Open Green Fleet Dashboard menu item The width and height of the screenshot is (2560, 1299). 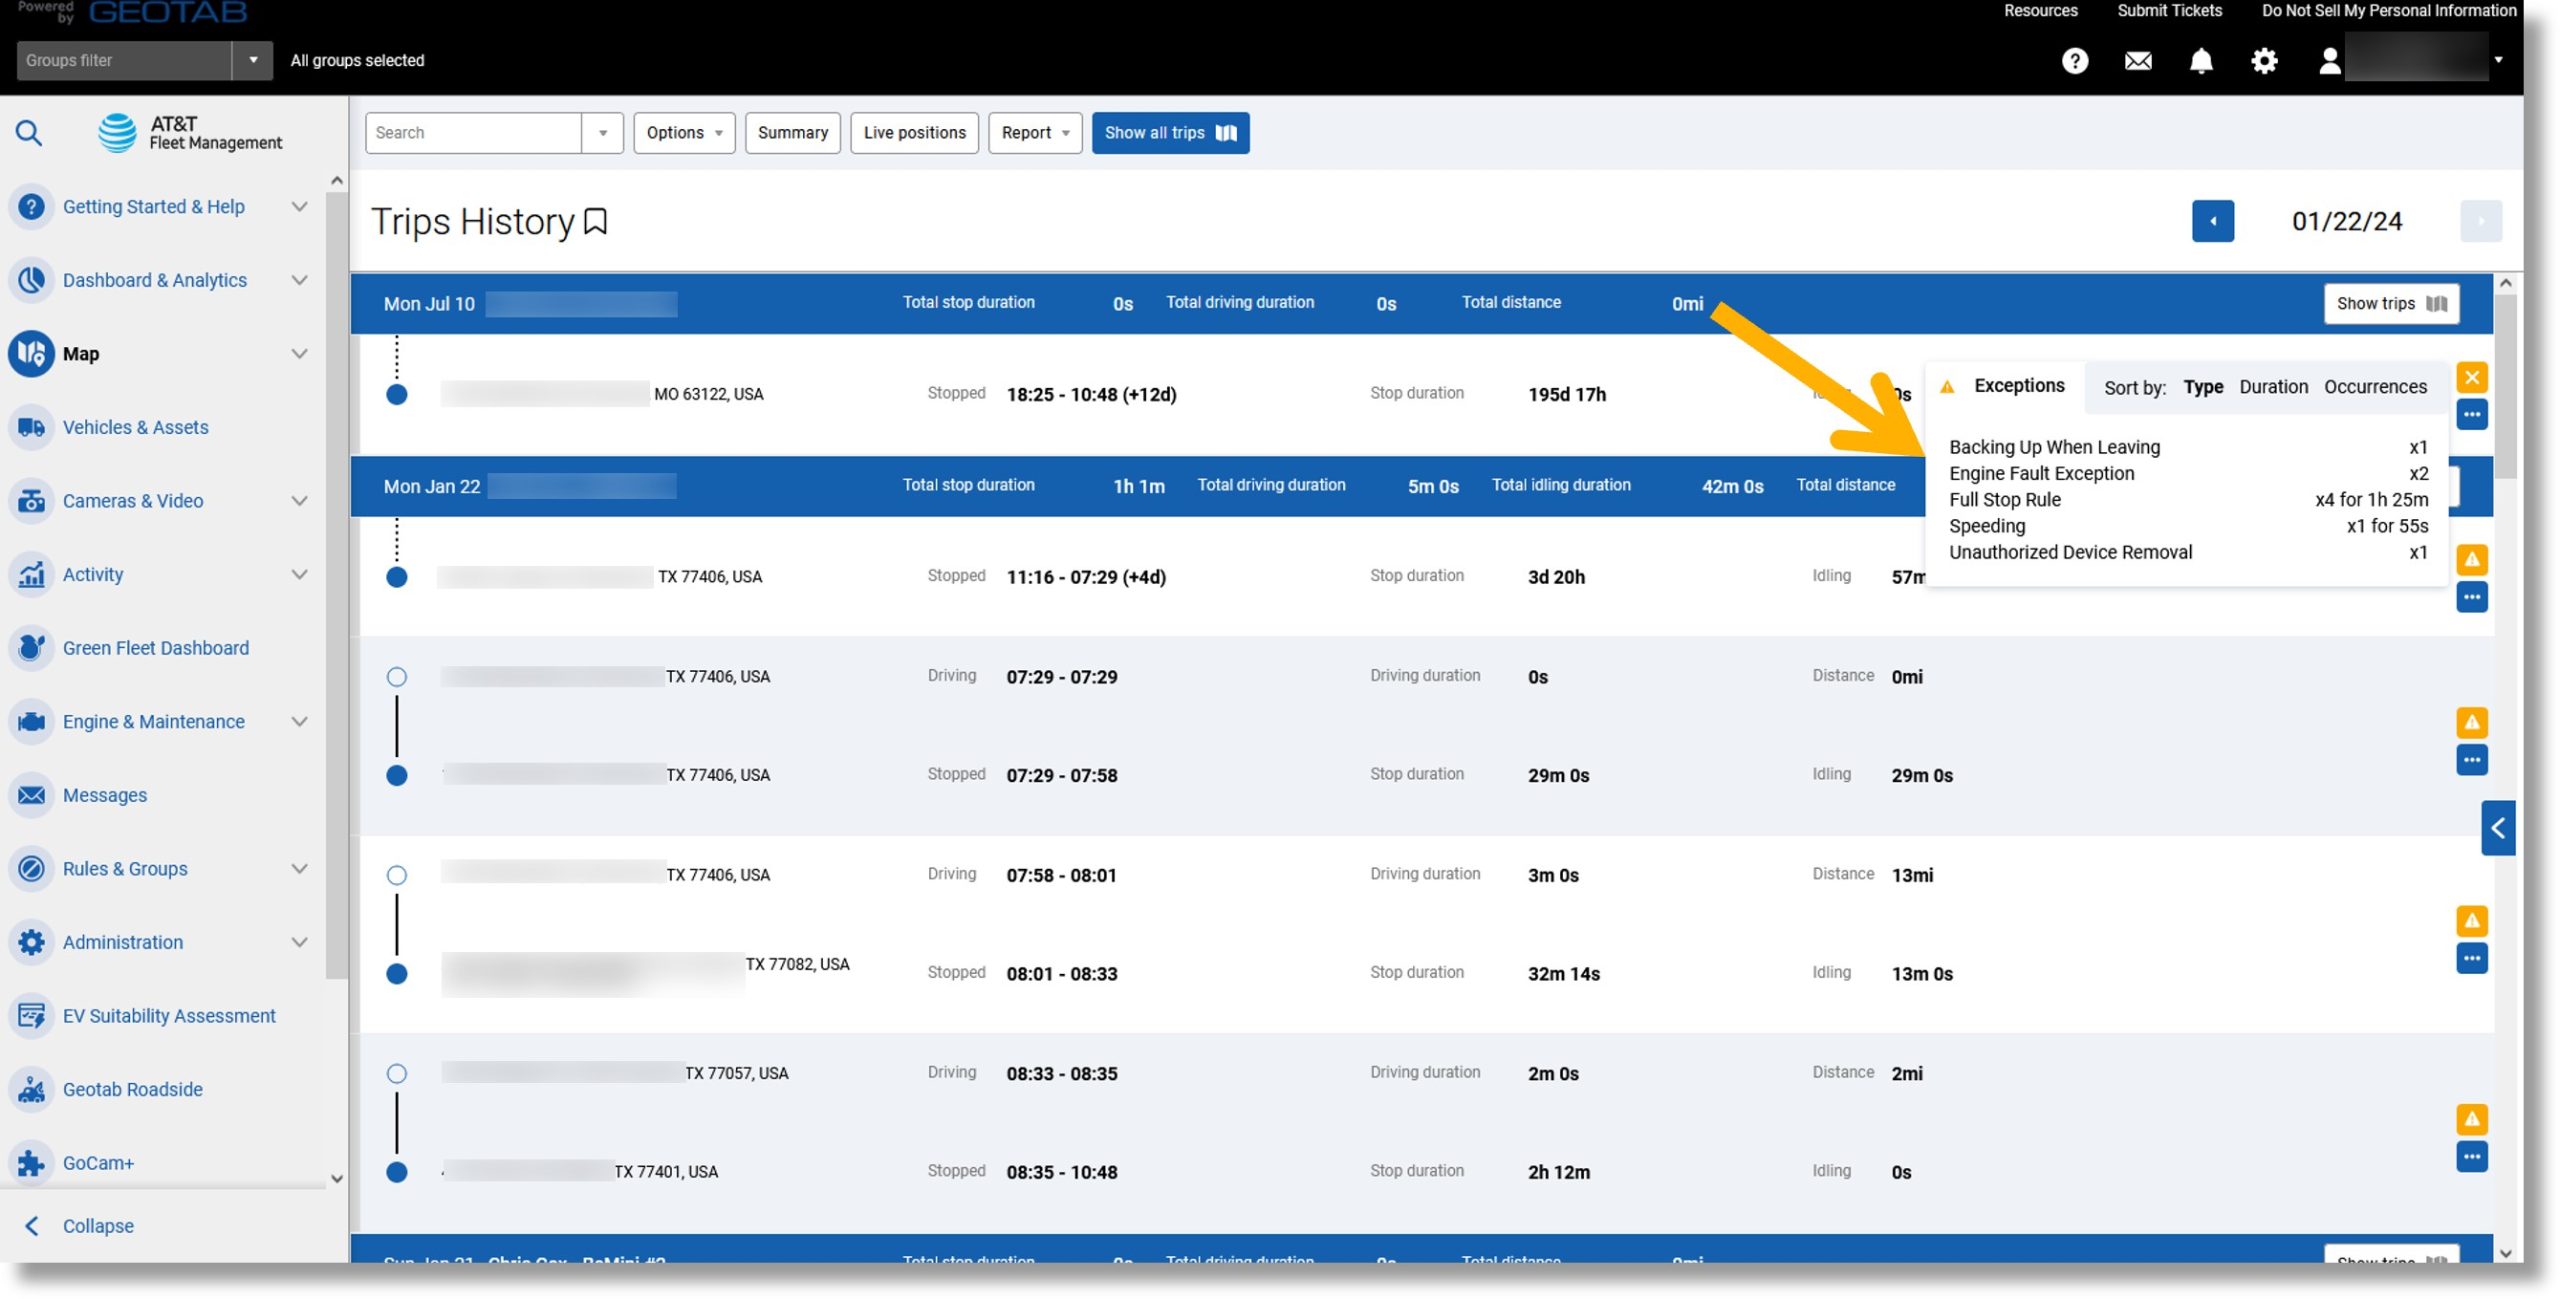pyautogui.click(x=156, y=648)
